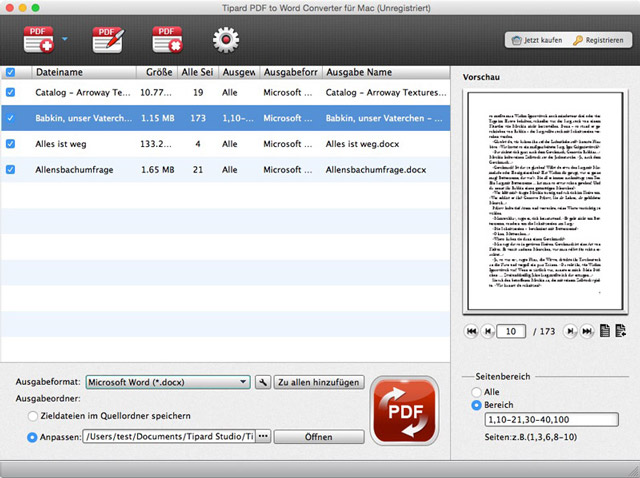The width and height of the screenshot is (640, 478).
Task: Select the Alle page range radio
Action: pos(476,392)
